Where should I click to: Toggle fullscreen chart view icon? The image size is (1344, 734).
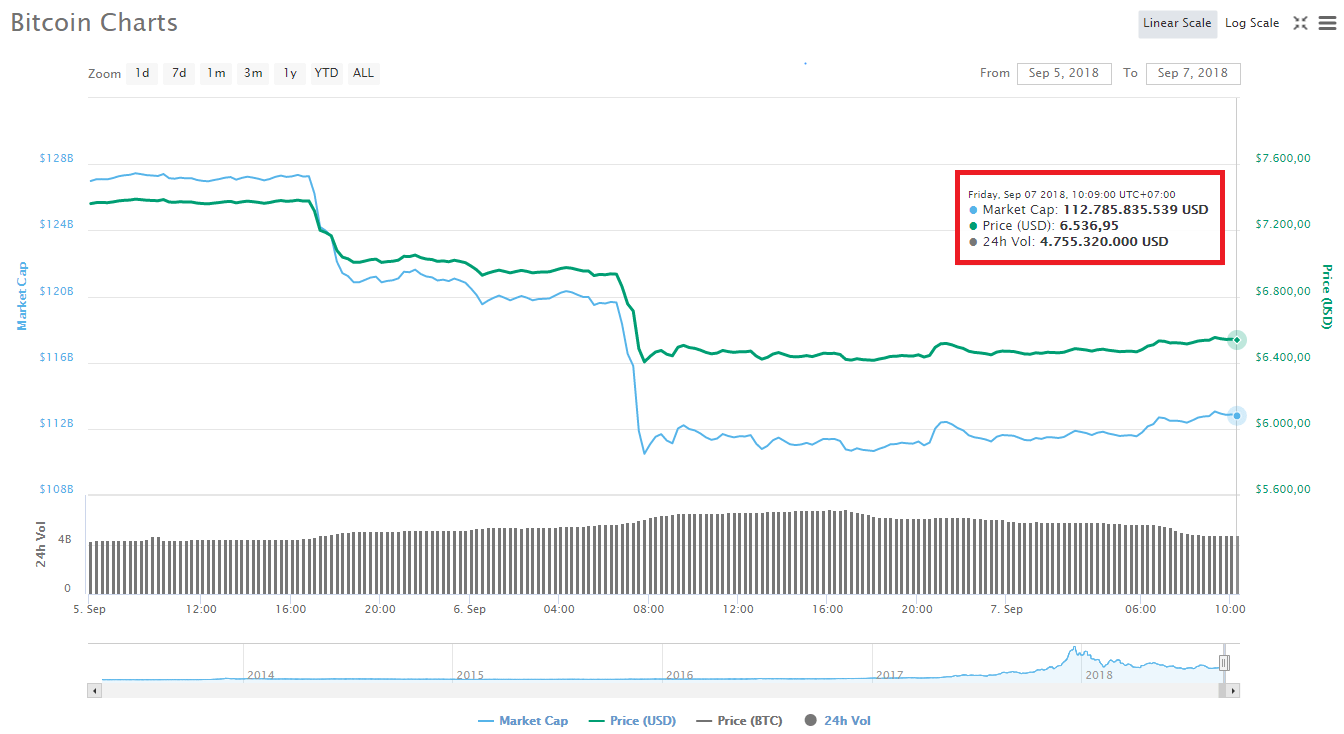coord(1300,23)
